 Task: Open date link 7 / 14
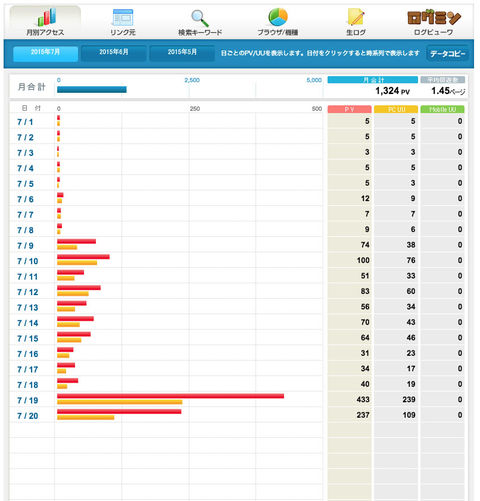[28, 323]
